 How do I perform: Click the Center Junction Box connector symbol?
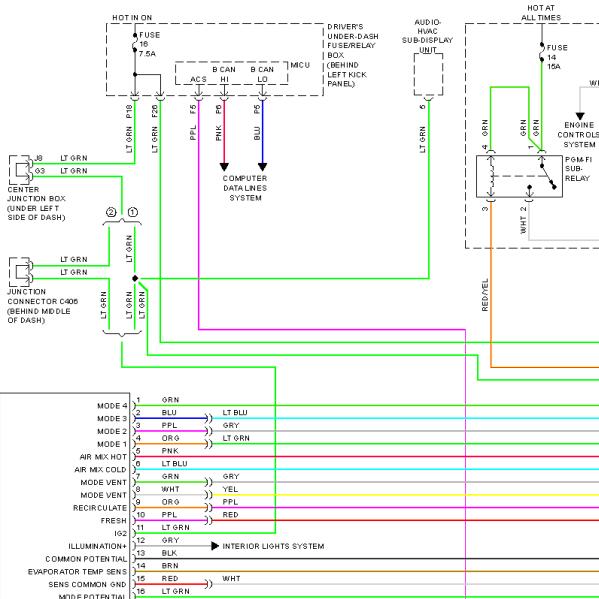[x=21, y=170]
